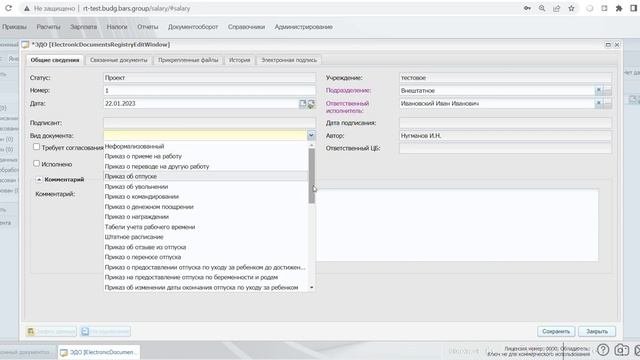The image size is (640, 360).
Task: Click the browser address bar URL
Action: point(136,8)
